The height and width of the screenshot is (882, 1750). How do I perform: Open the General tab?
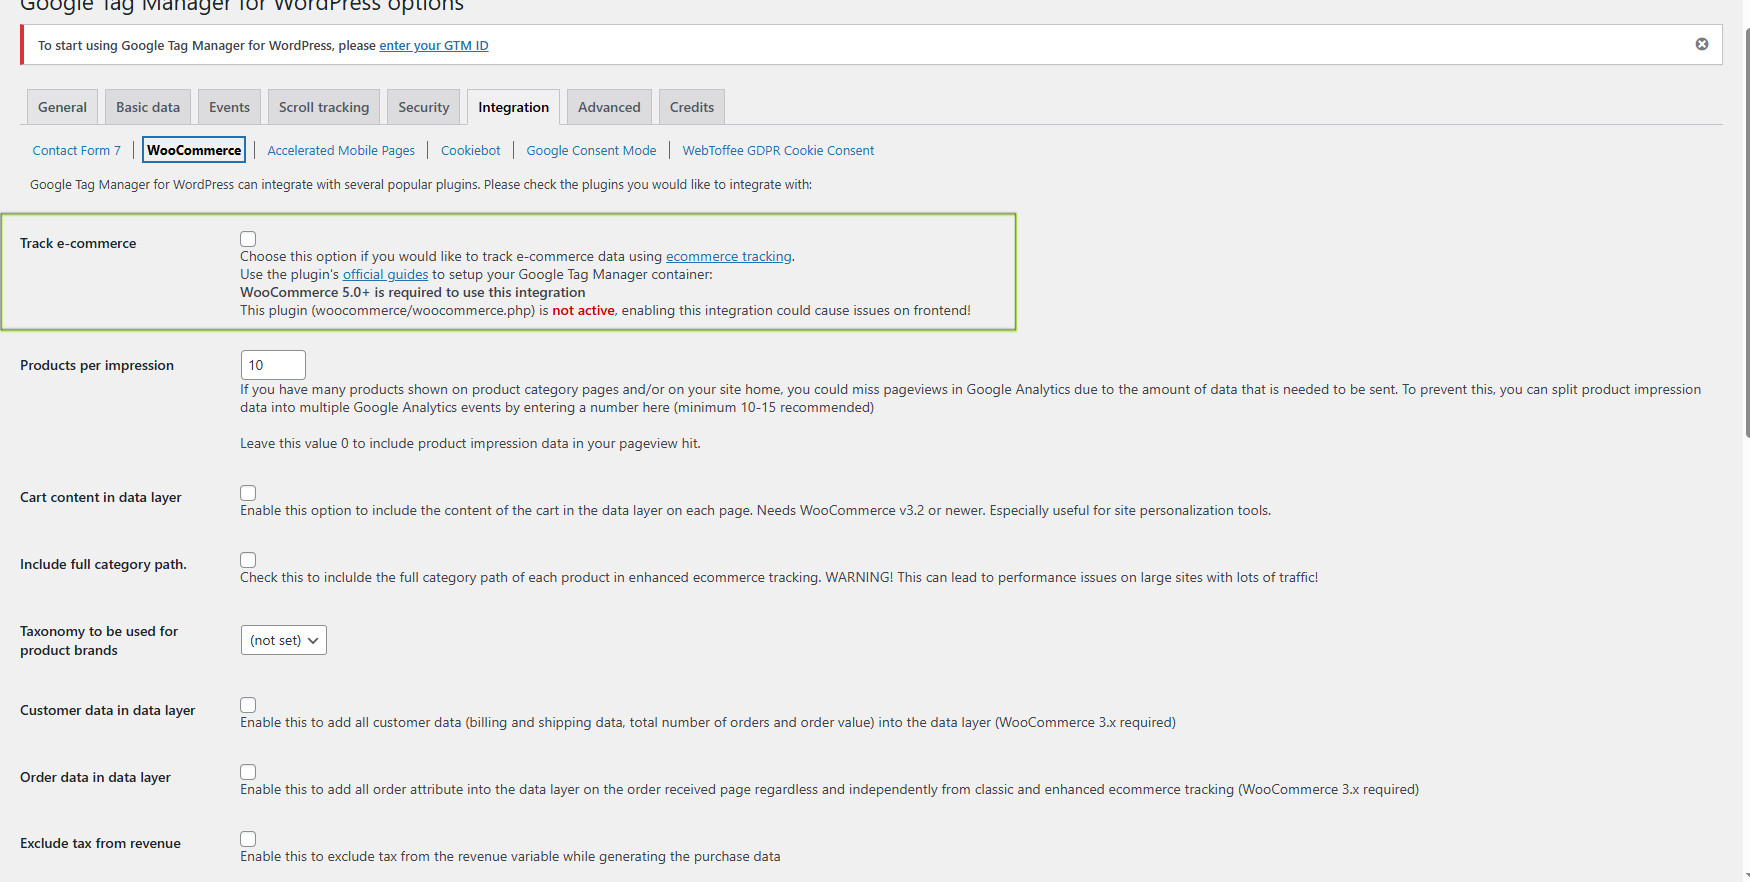pos(62,107)
